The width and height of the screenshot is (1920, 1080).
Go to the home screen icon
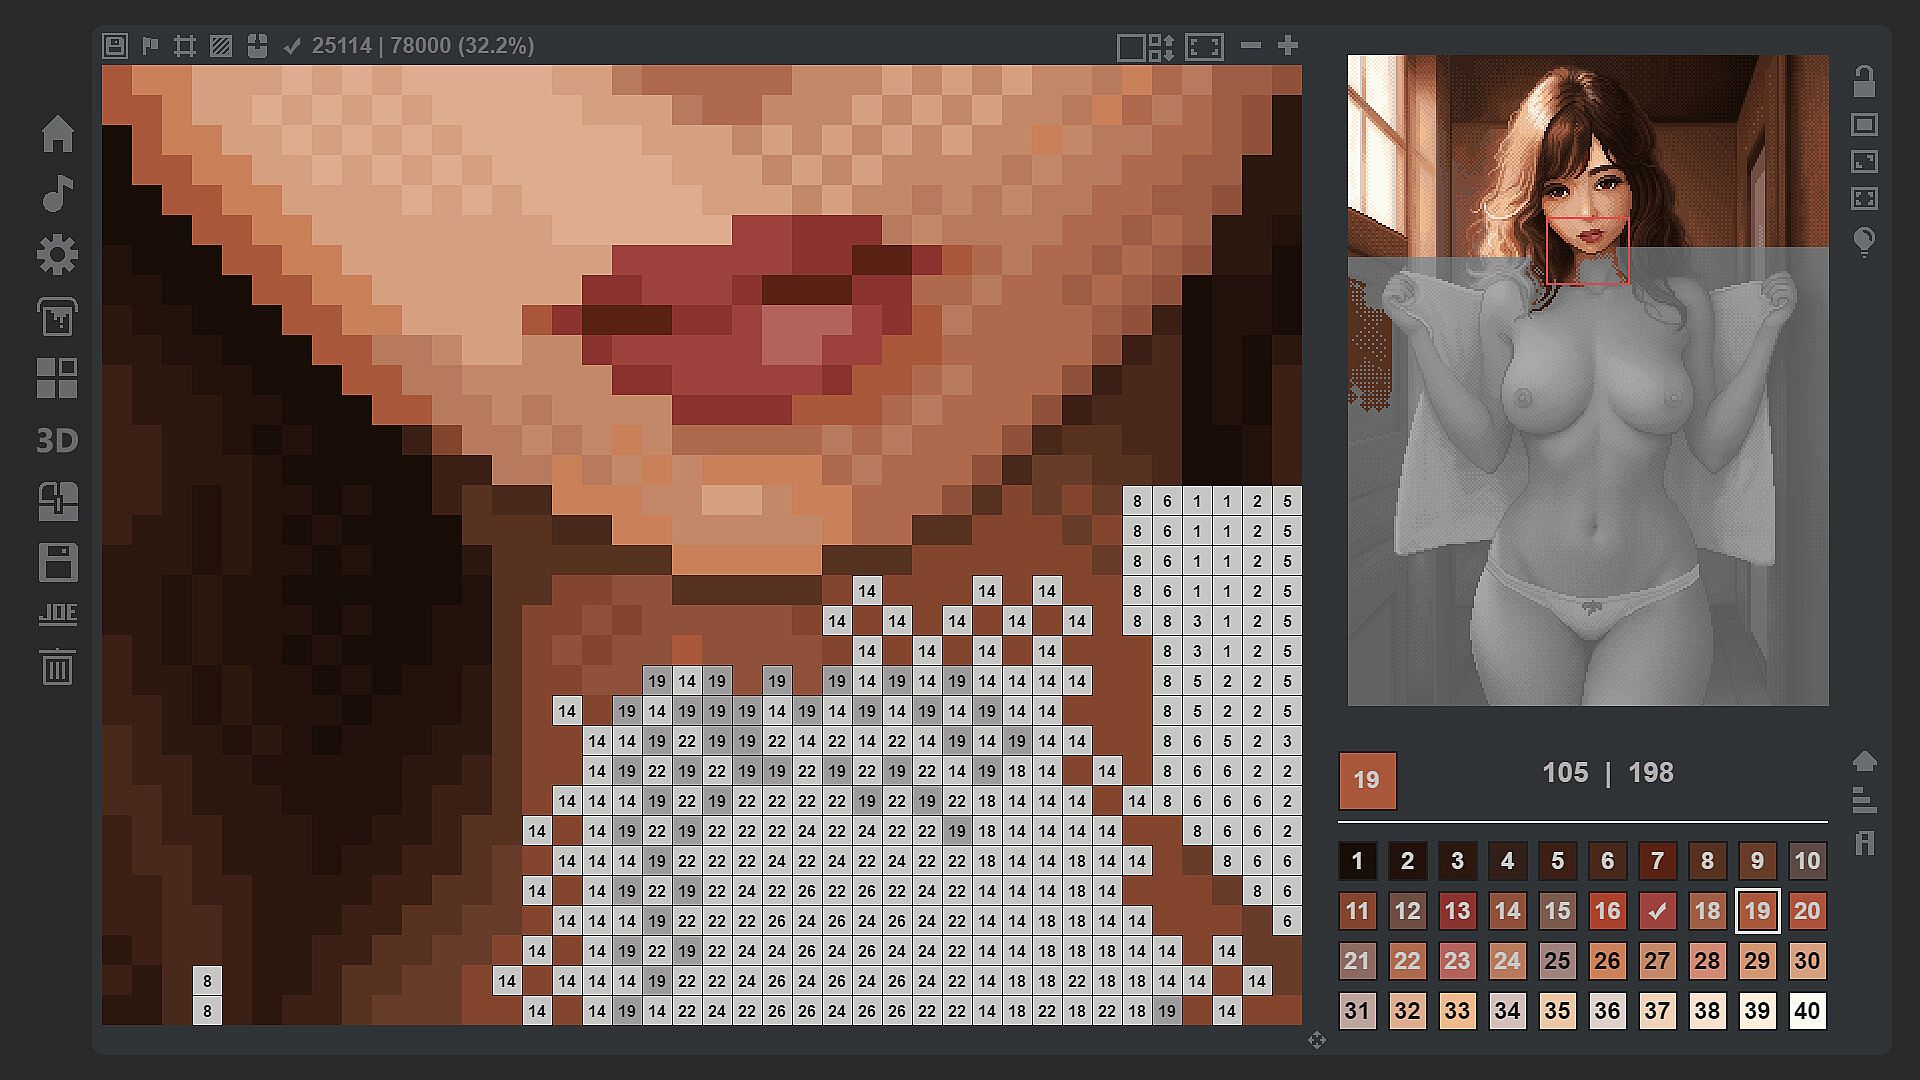tap(57, 133)
